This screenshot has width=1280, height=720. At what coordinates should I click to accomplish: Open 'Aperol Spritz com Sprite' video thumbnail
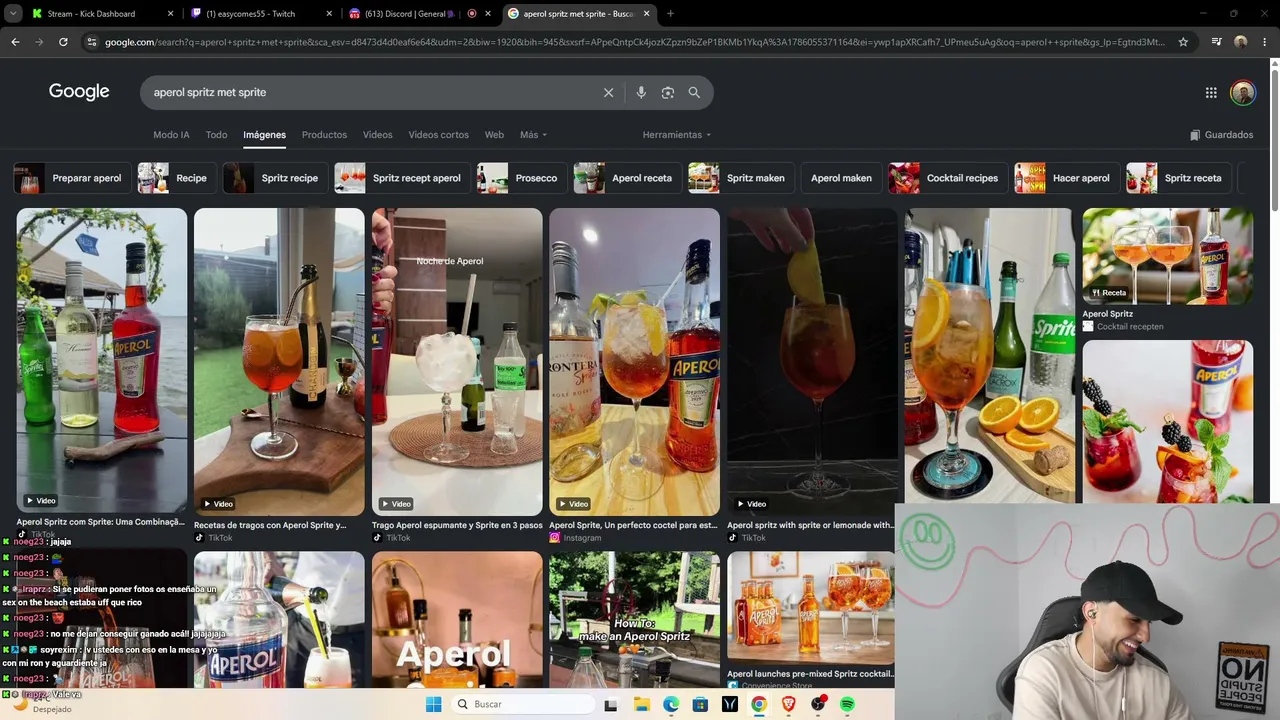coord(102,360)
